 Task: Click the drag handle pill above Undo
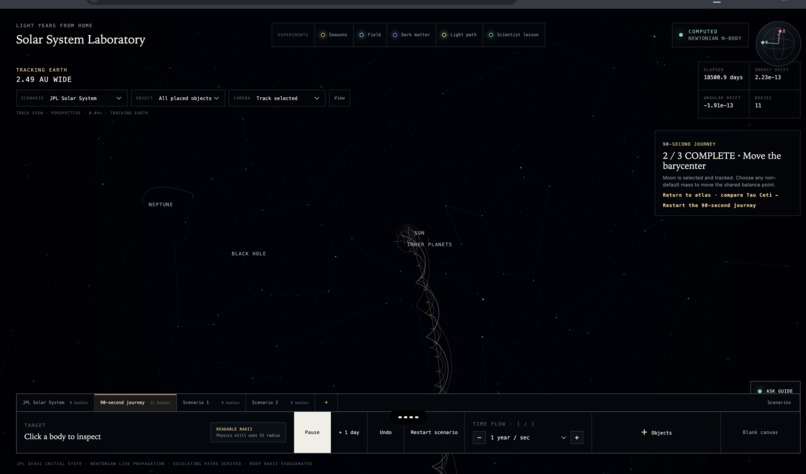[408, 417]
